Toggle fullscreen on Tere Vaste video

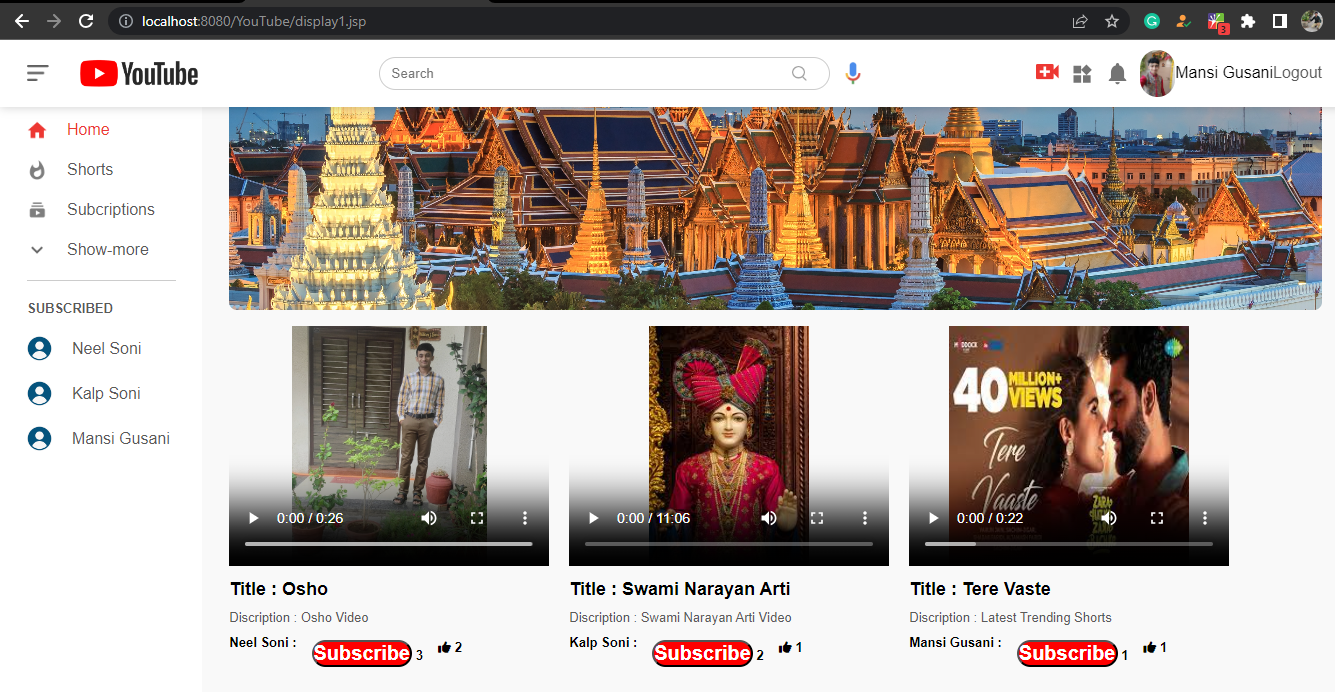(1157, 518)
